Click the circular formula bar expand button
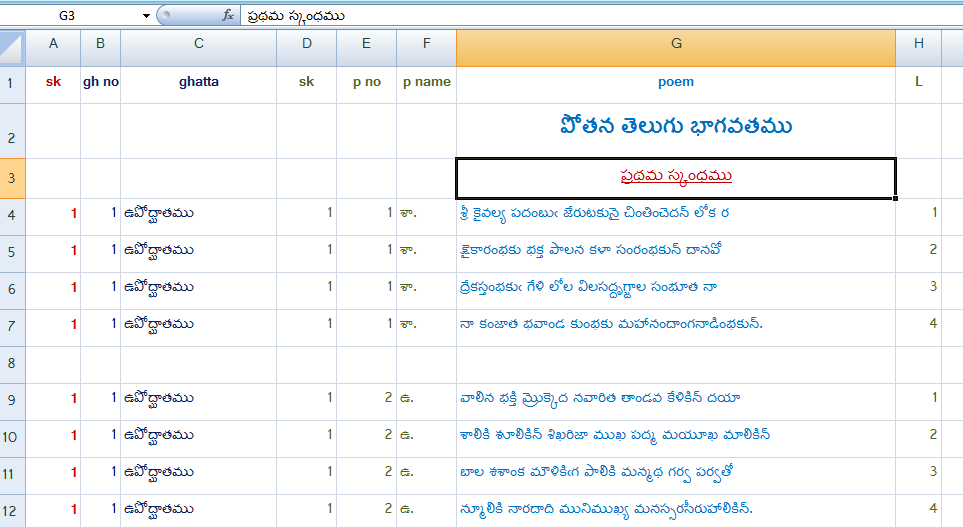Viewport: 963px width, 527px height. (166, 15)
